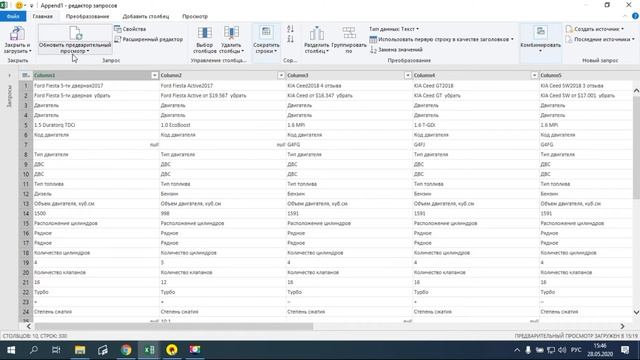This screenshot has width=640, height=360.
Task: Click the smiley feedback icon in title bar
Action: pos(19,5)
